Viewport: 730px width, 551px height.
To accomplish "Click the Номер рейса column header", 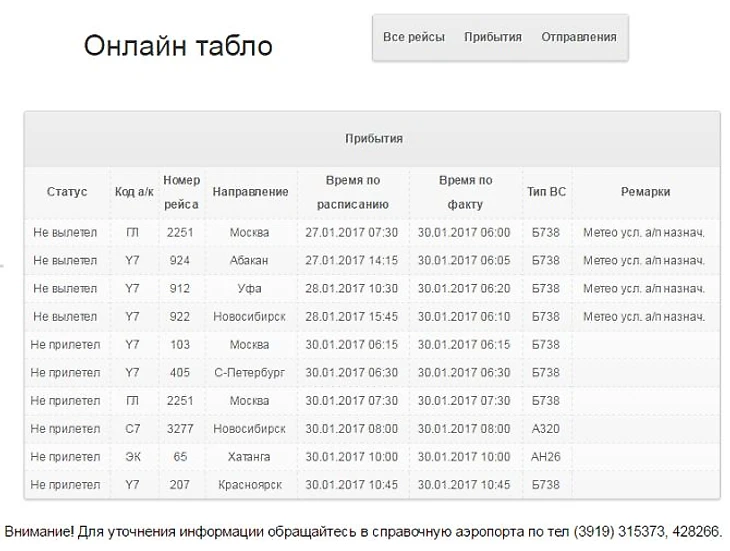I will pos(182,192).
